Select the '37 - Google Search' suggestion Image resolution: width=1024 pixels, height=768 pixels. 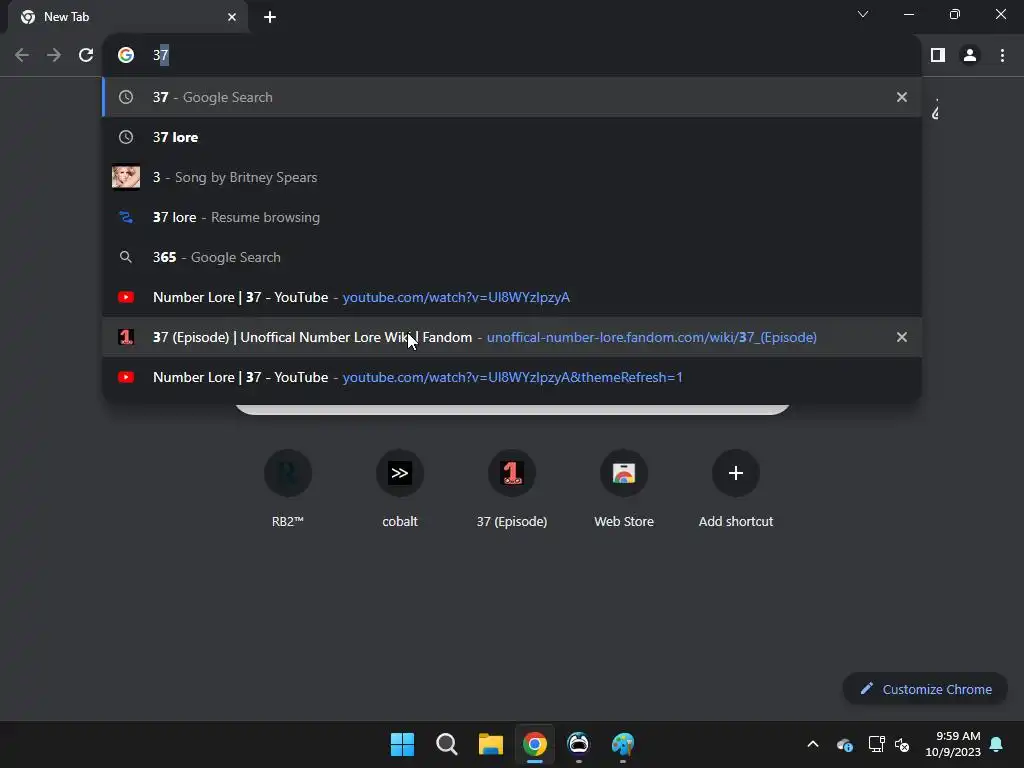(511, 97)
